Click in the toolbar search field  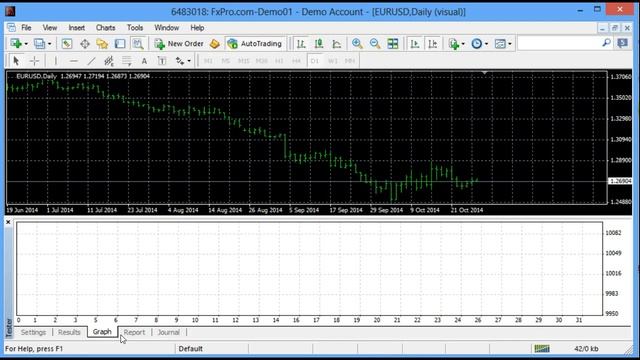coord(559,43)
